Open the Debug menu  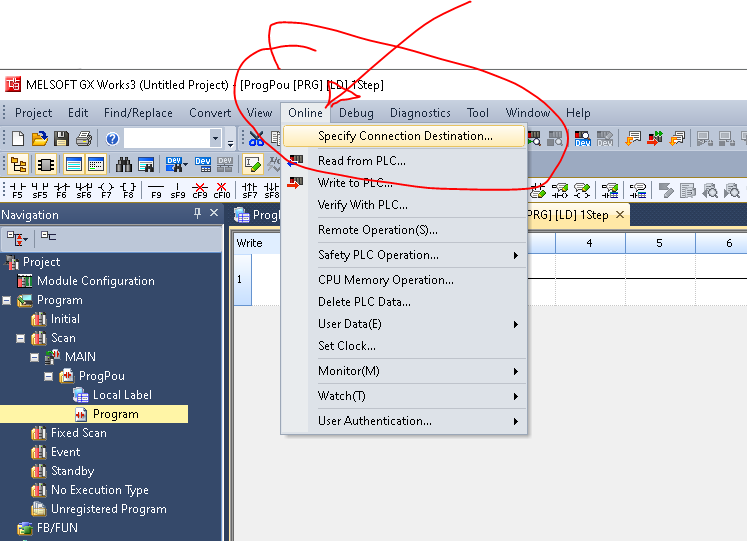coord(356,113)
